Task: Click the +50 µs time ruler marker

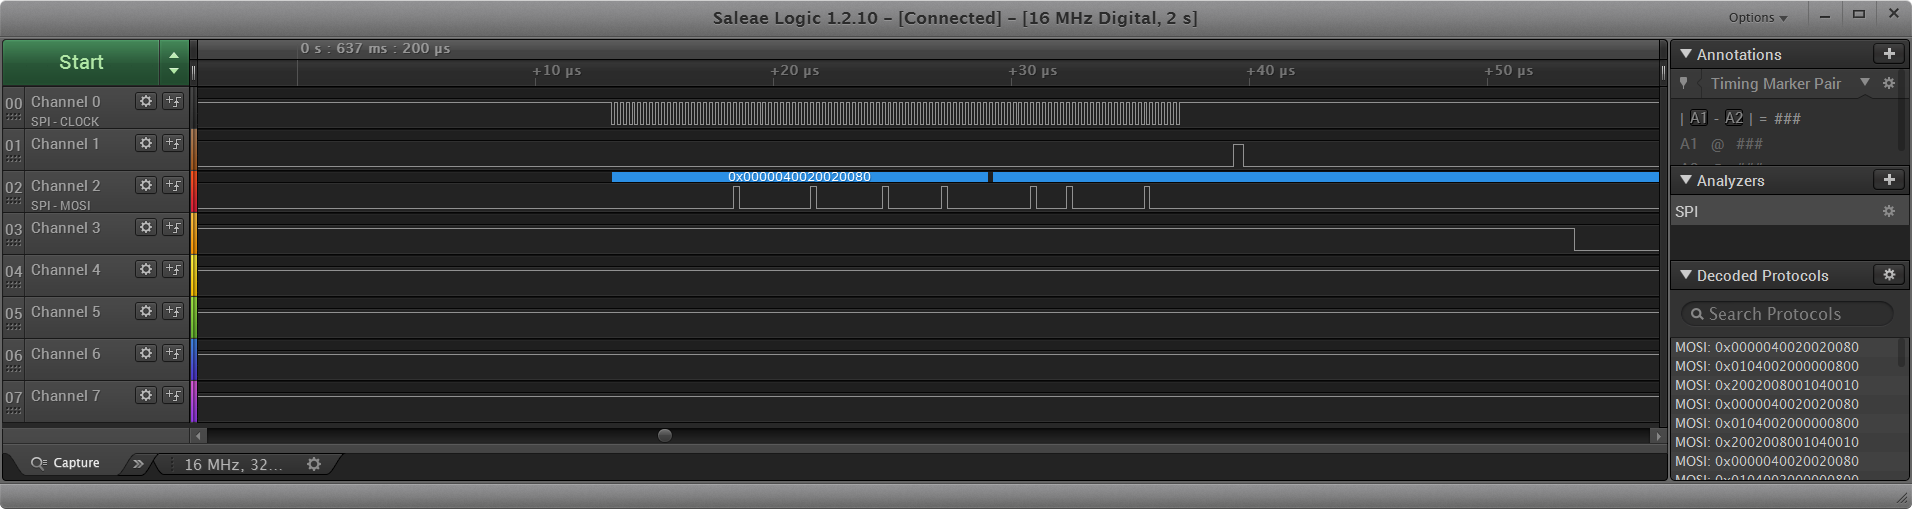Action: [x=1508, y=70]
